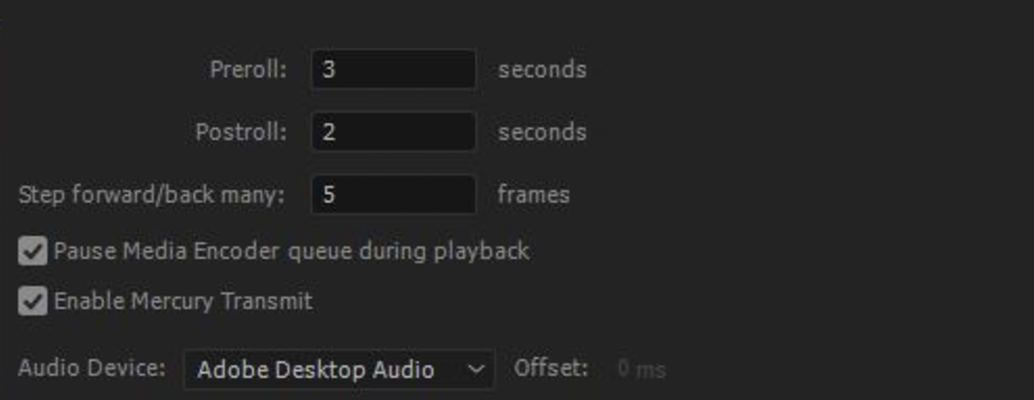Screen dimensions: 1034x400
Task: Uncheck Pause Media Encoder queue during playback checkbox
Action: click(x=33, y=251)
